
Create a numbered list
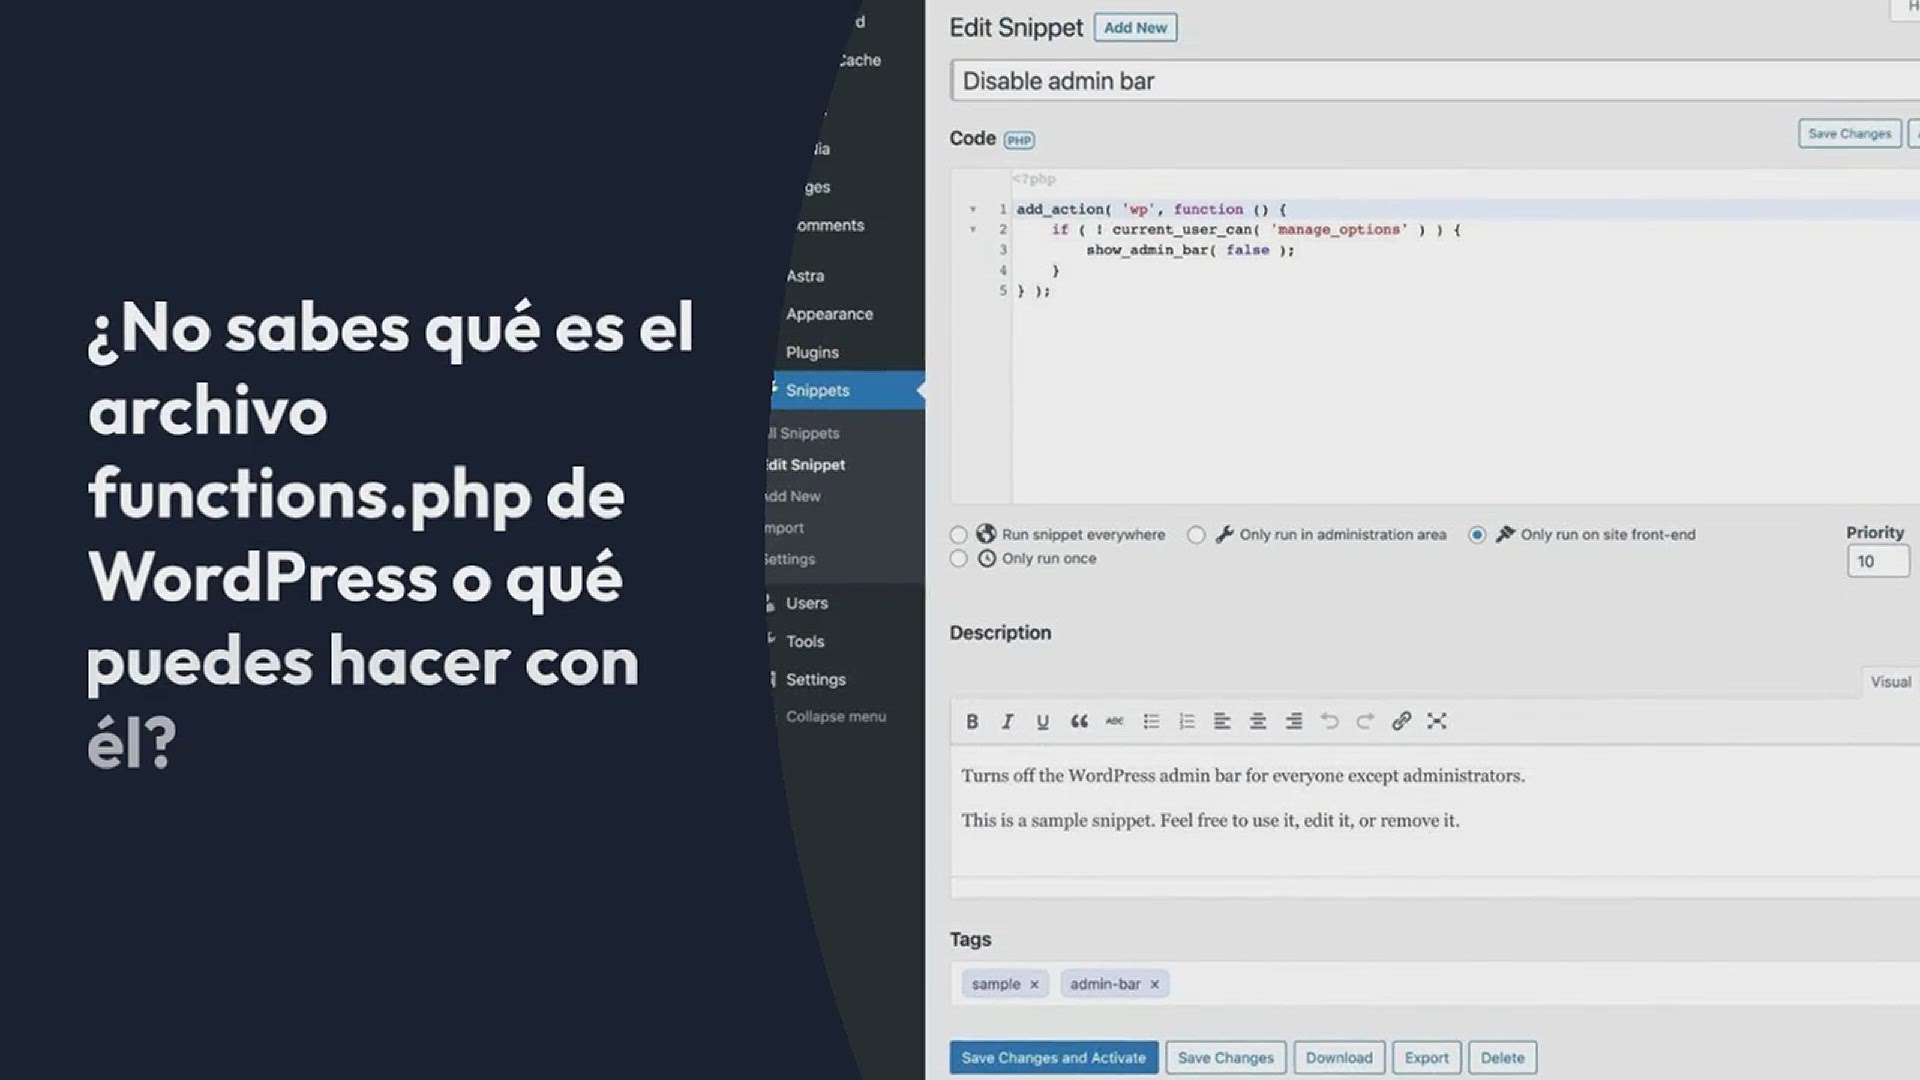(1186, 722)
